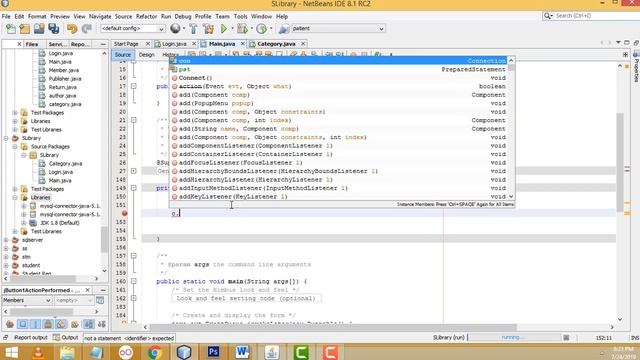The width and height of the screenshot is (640, 360).
Task: Switch to the Category.java editor tab
Action: click(276, 44)
